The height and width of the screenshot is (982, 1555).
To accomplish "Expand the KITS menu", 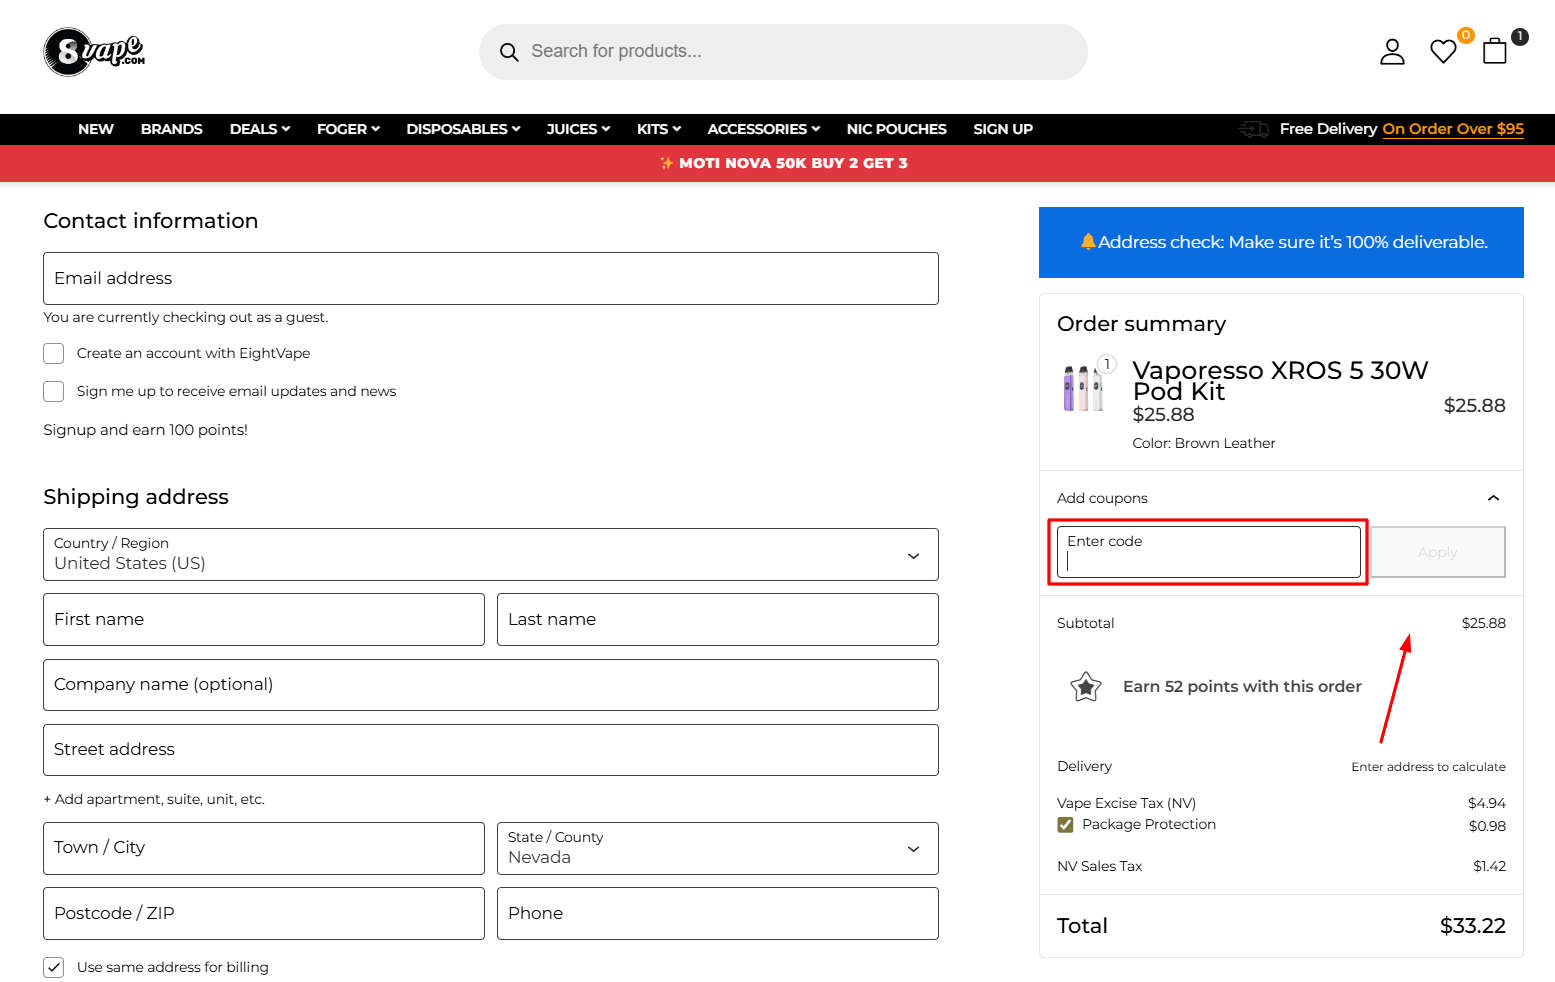I will click(x=659, y=129).
